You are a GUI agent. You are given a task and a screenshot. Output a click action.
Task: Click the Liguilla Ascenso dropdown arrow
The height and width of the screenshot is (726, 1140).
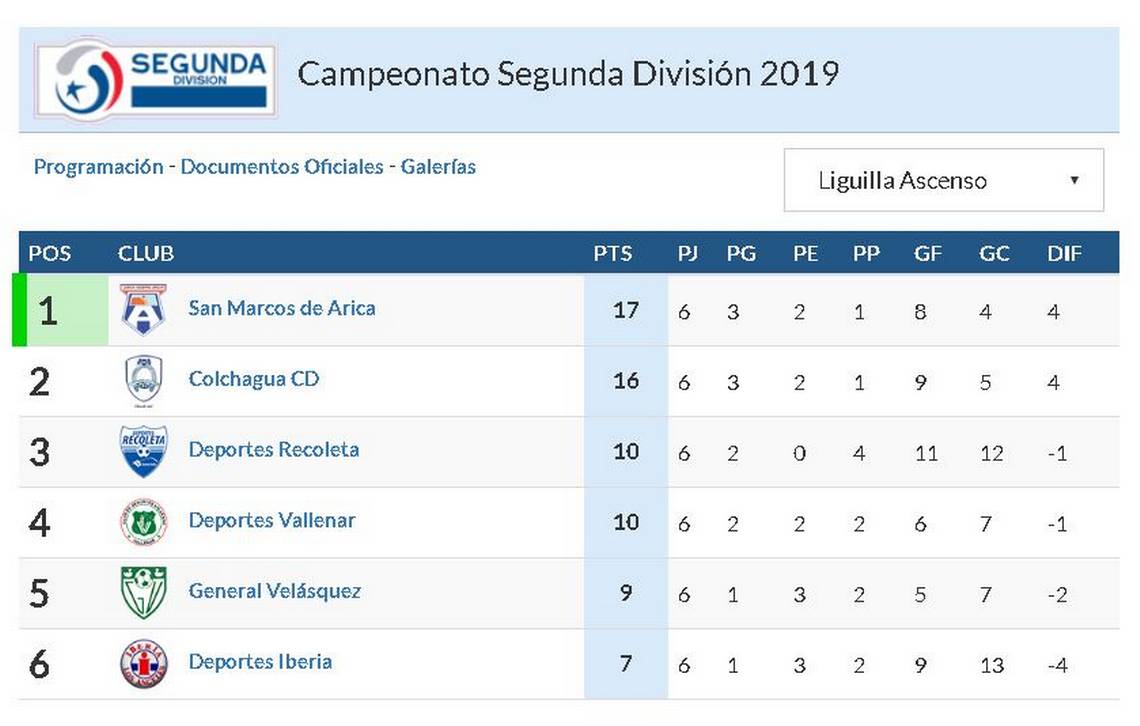click(1074, 180)
